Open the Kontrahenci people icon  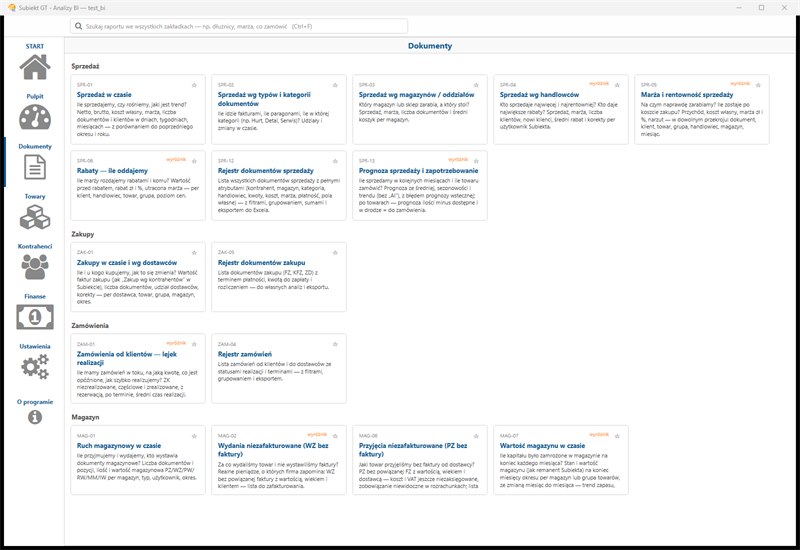tap(35, 267)
